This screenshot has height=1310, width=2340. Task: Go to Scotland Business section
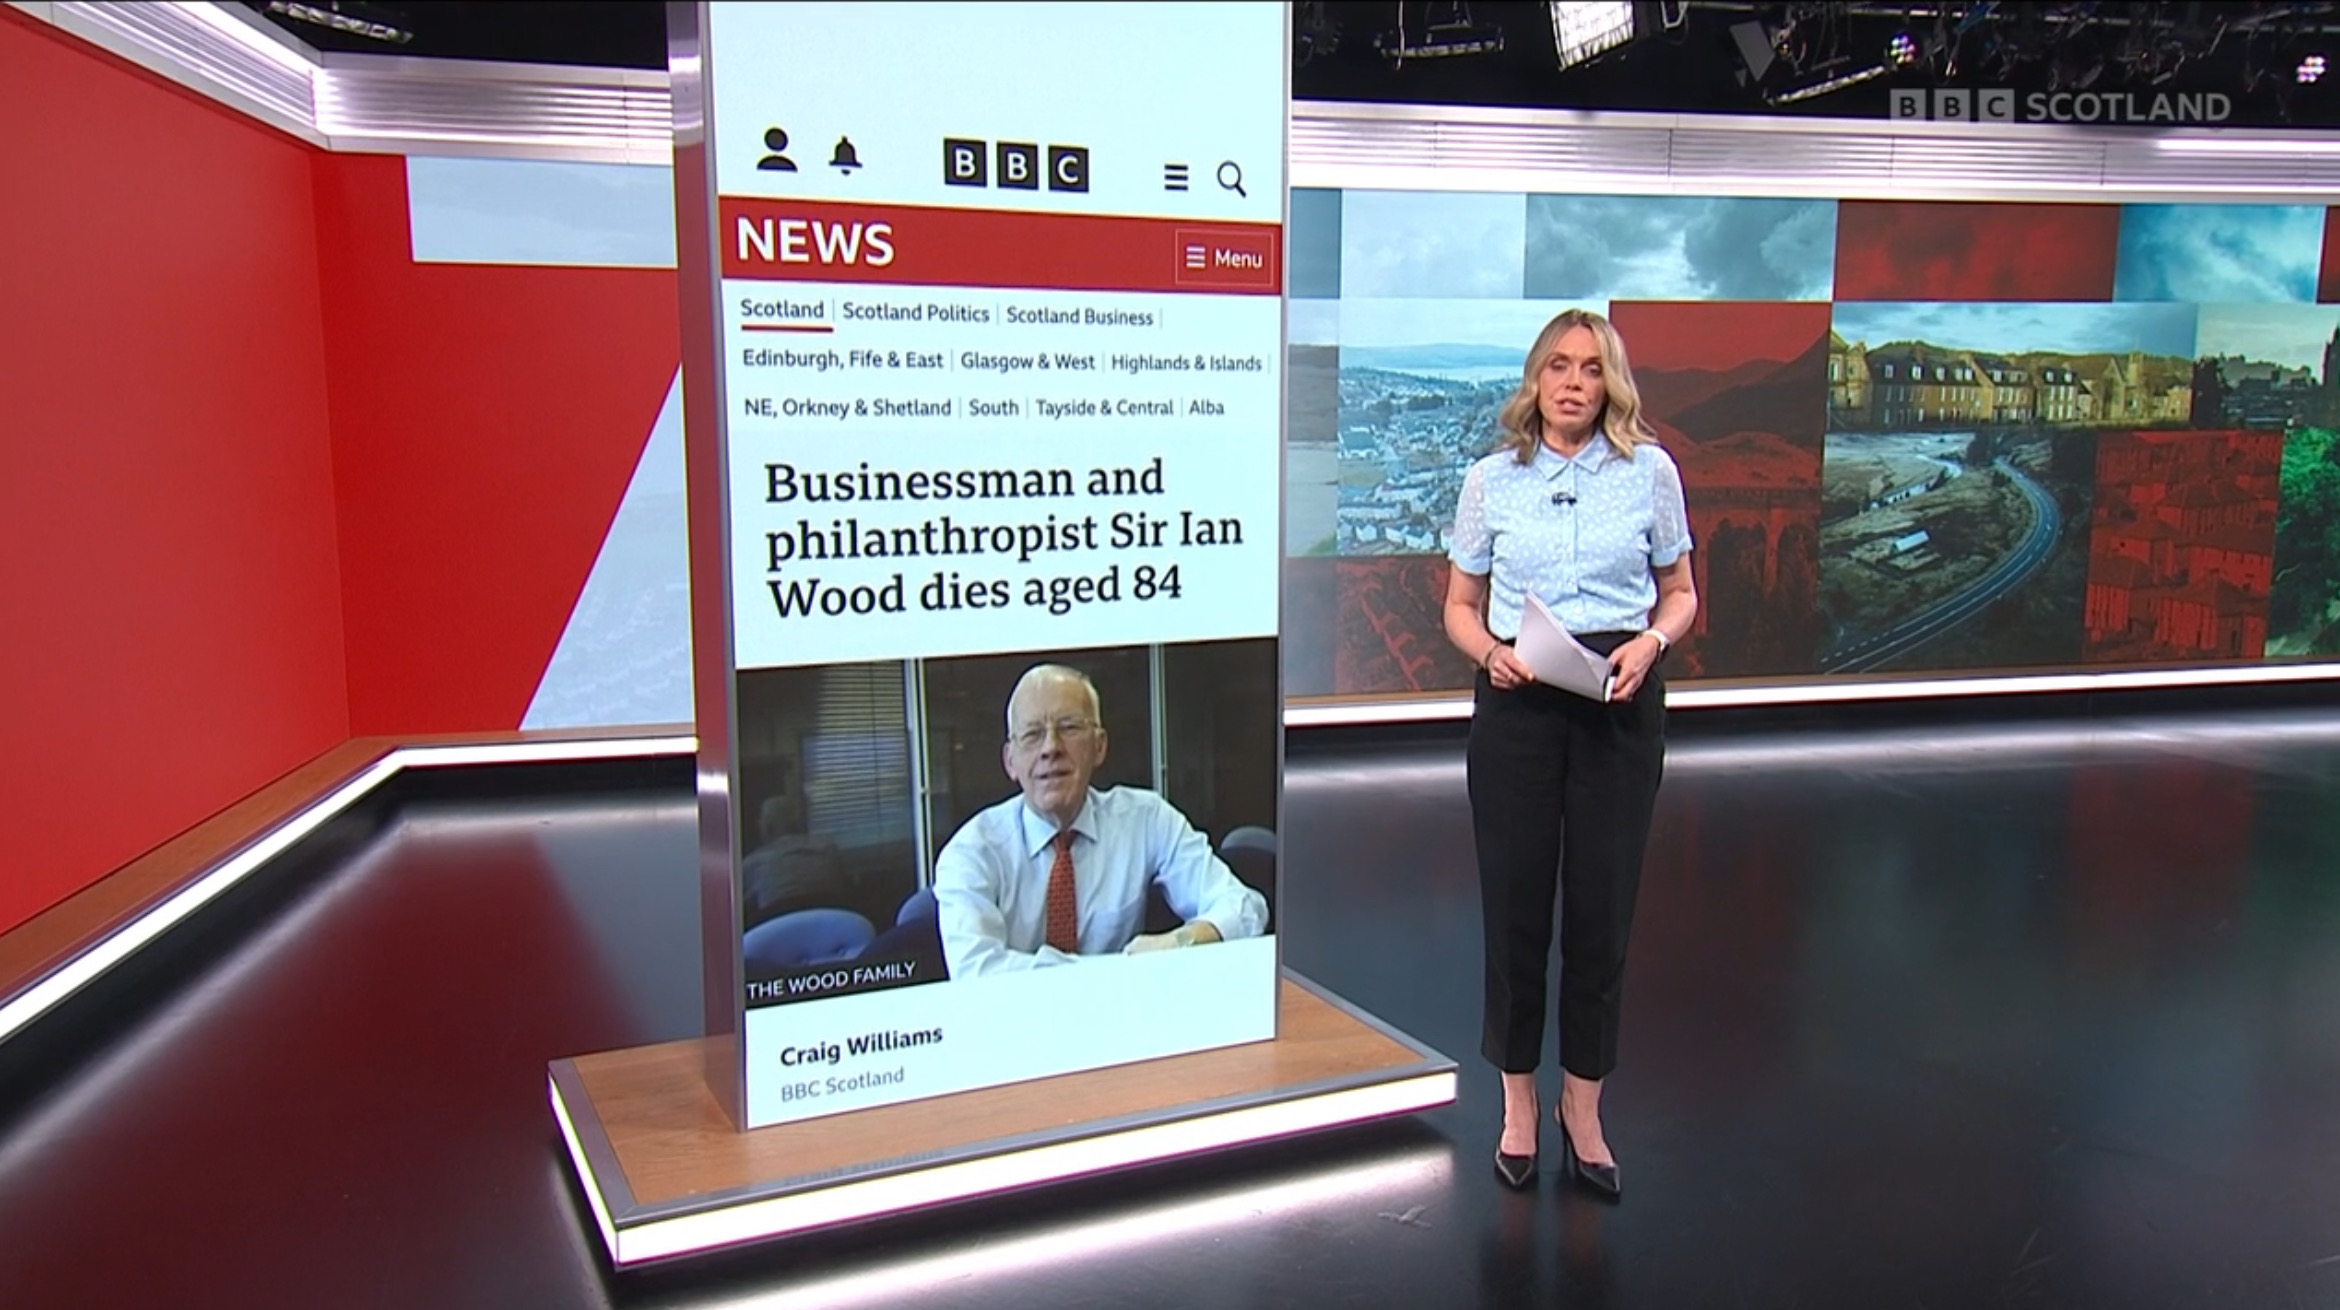[x=1079, y=317]
